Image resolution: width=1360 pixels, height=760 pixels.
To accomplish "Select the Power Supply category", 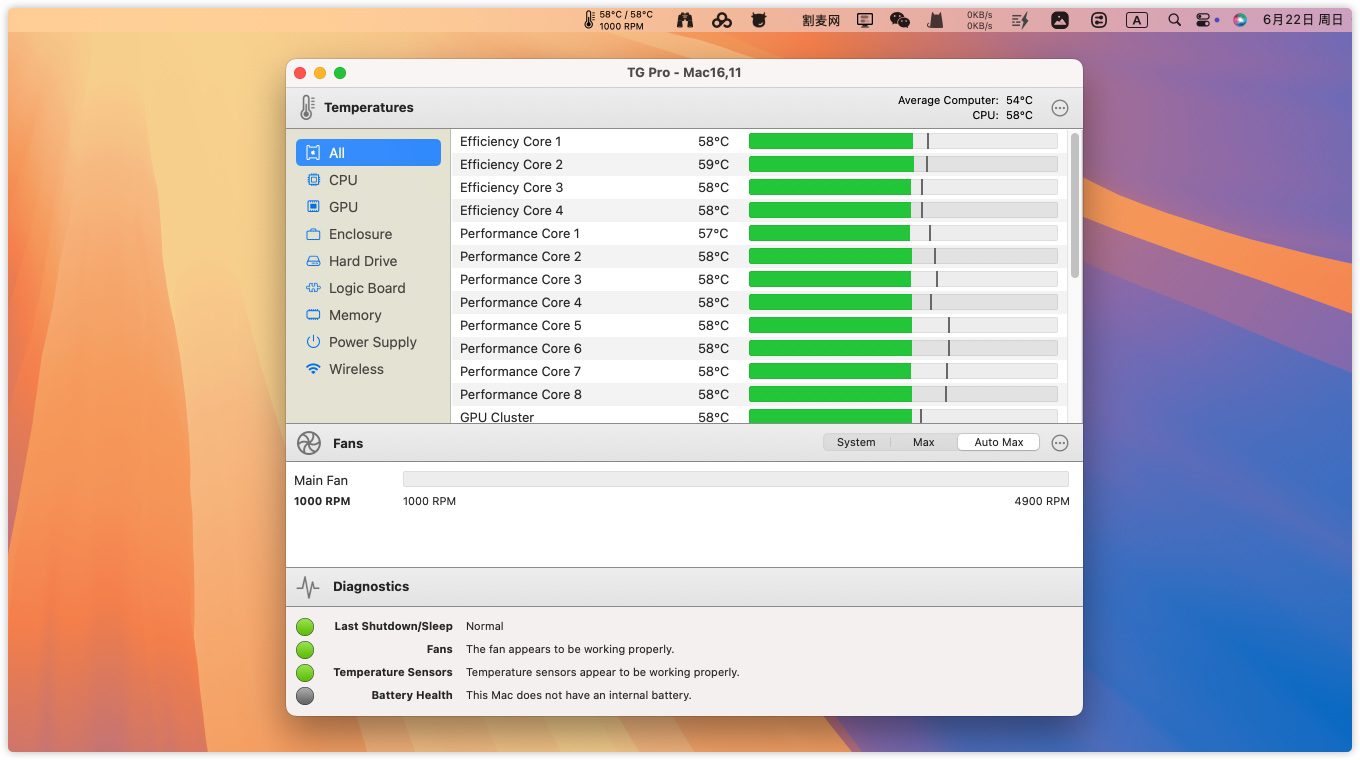I will 368,342.
